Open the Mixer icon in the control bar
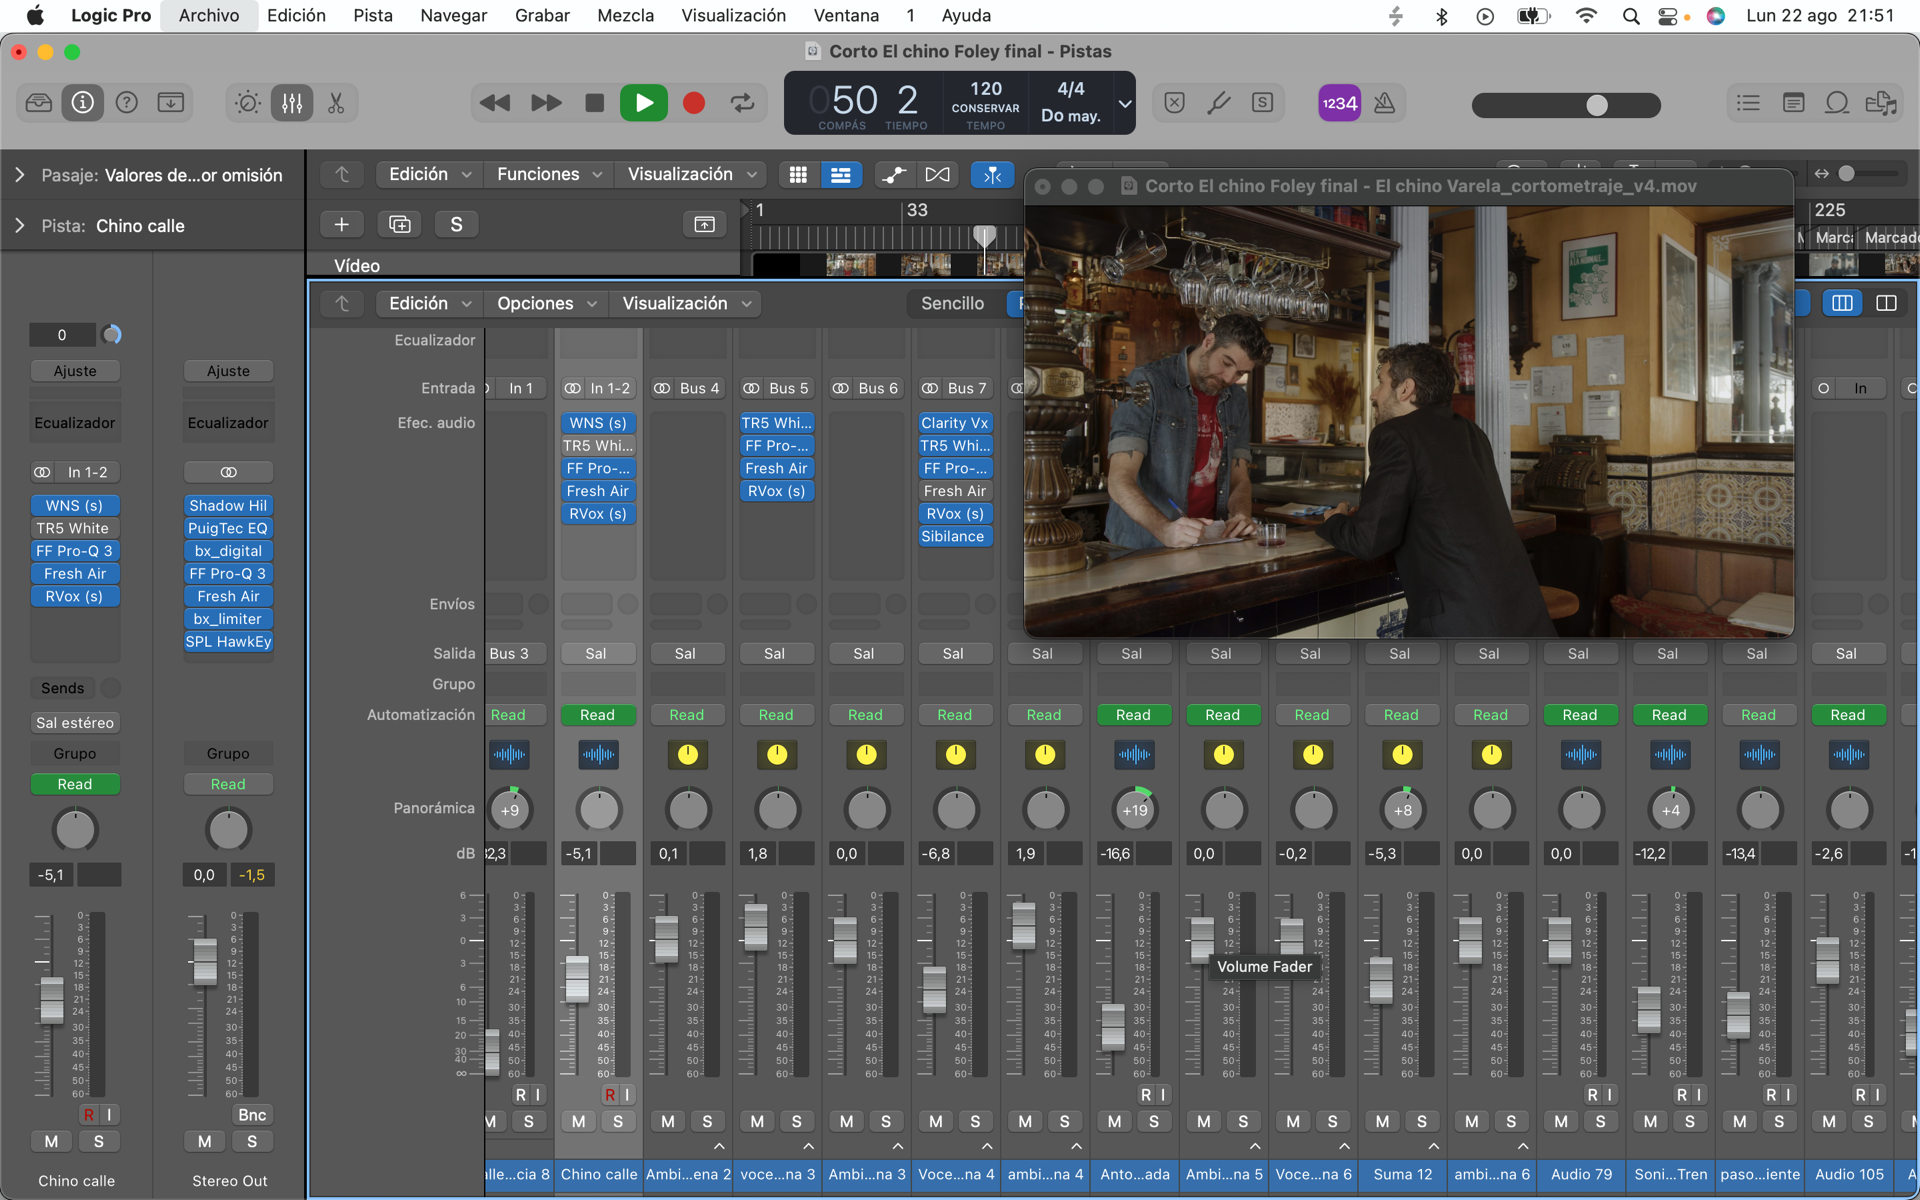Screen dimensions: 1920x1200 pyautogui.click(x=291, y=103)
